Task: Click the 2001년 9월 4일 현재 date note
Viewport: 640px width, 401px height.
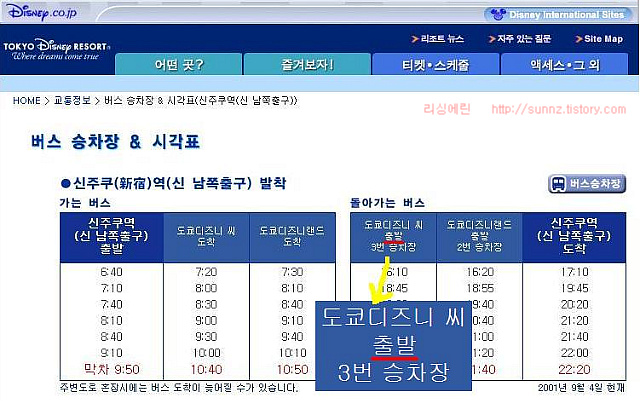Action: (581, 388)
